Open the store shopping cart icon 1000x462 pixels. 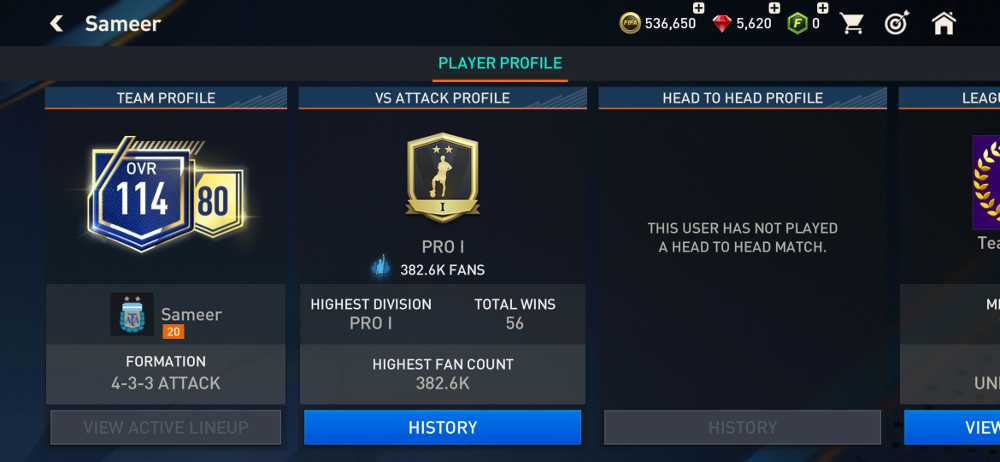(x=851, y=24)
